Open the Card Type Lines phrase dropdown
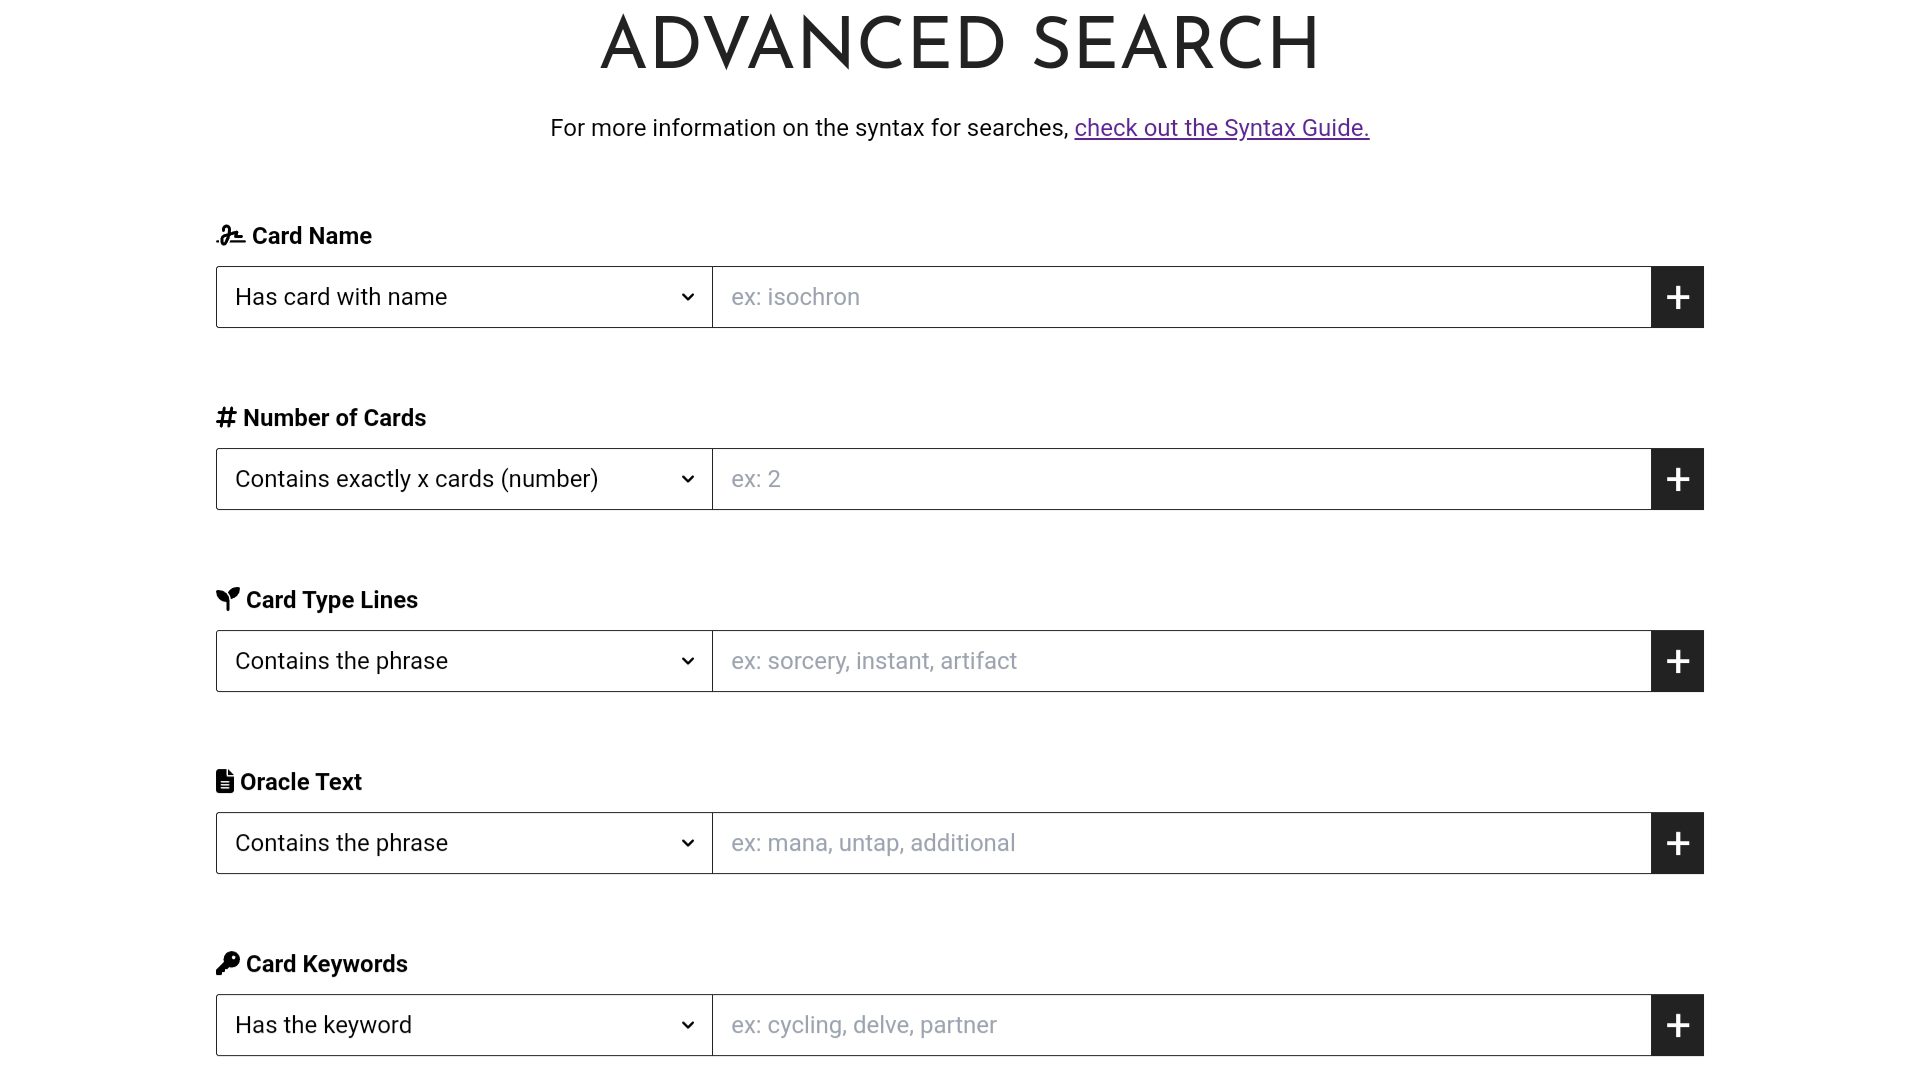Viewport: 1920px width, 1068px height. (464, 661)
